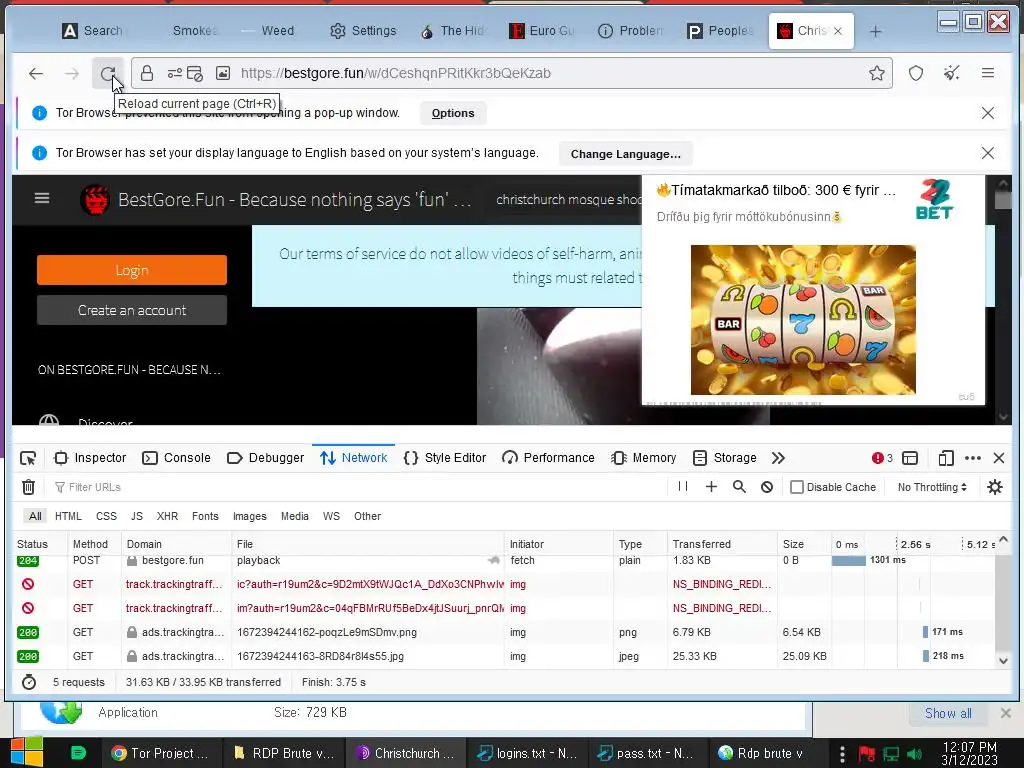Open the Performance tab
Screen dimensions: 1024x768
548,458
